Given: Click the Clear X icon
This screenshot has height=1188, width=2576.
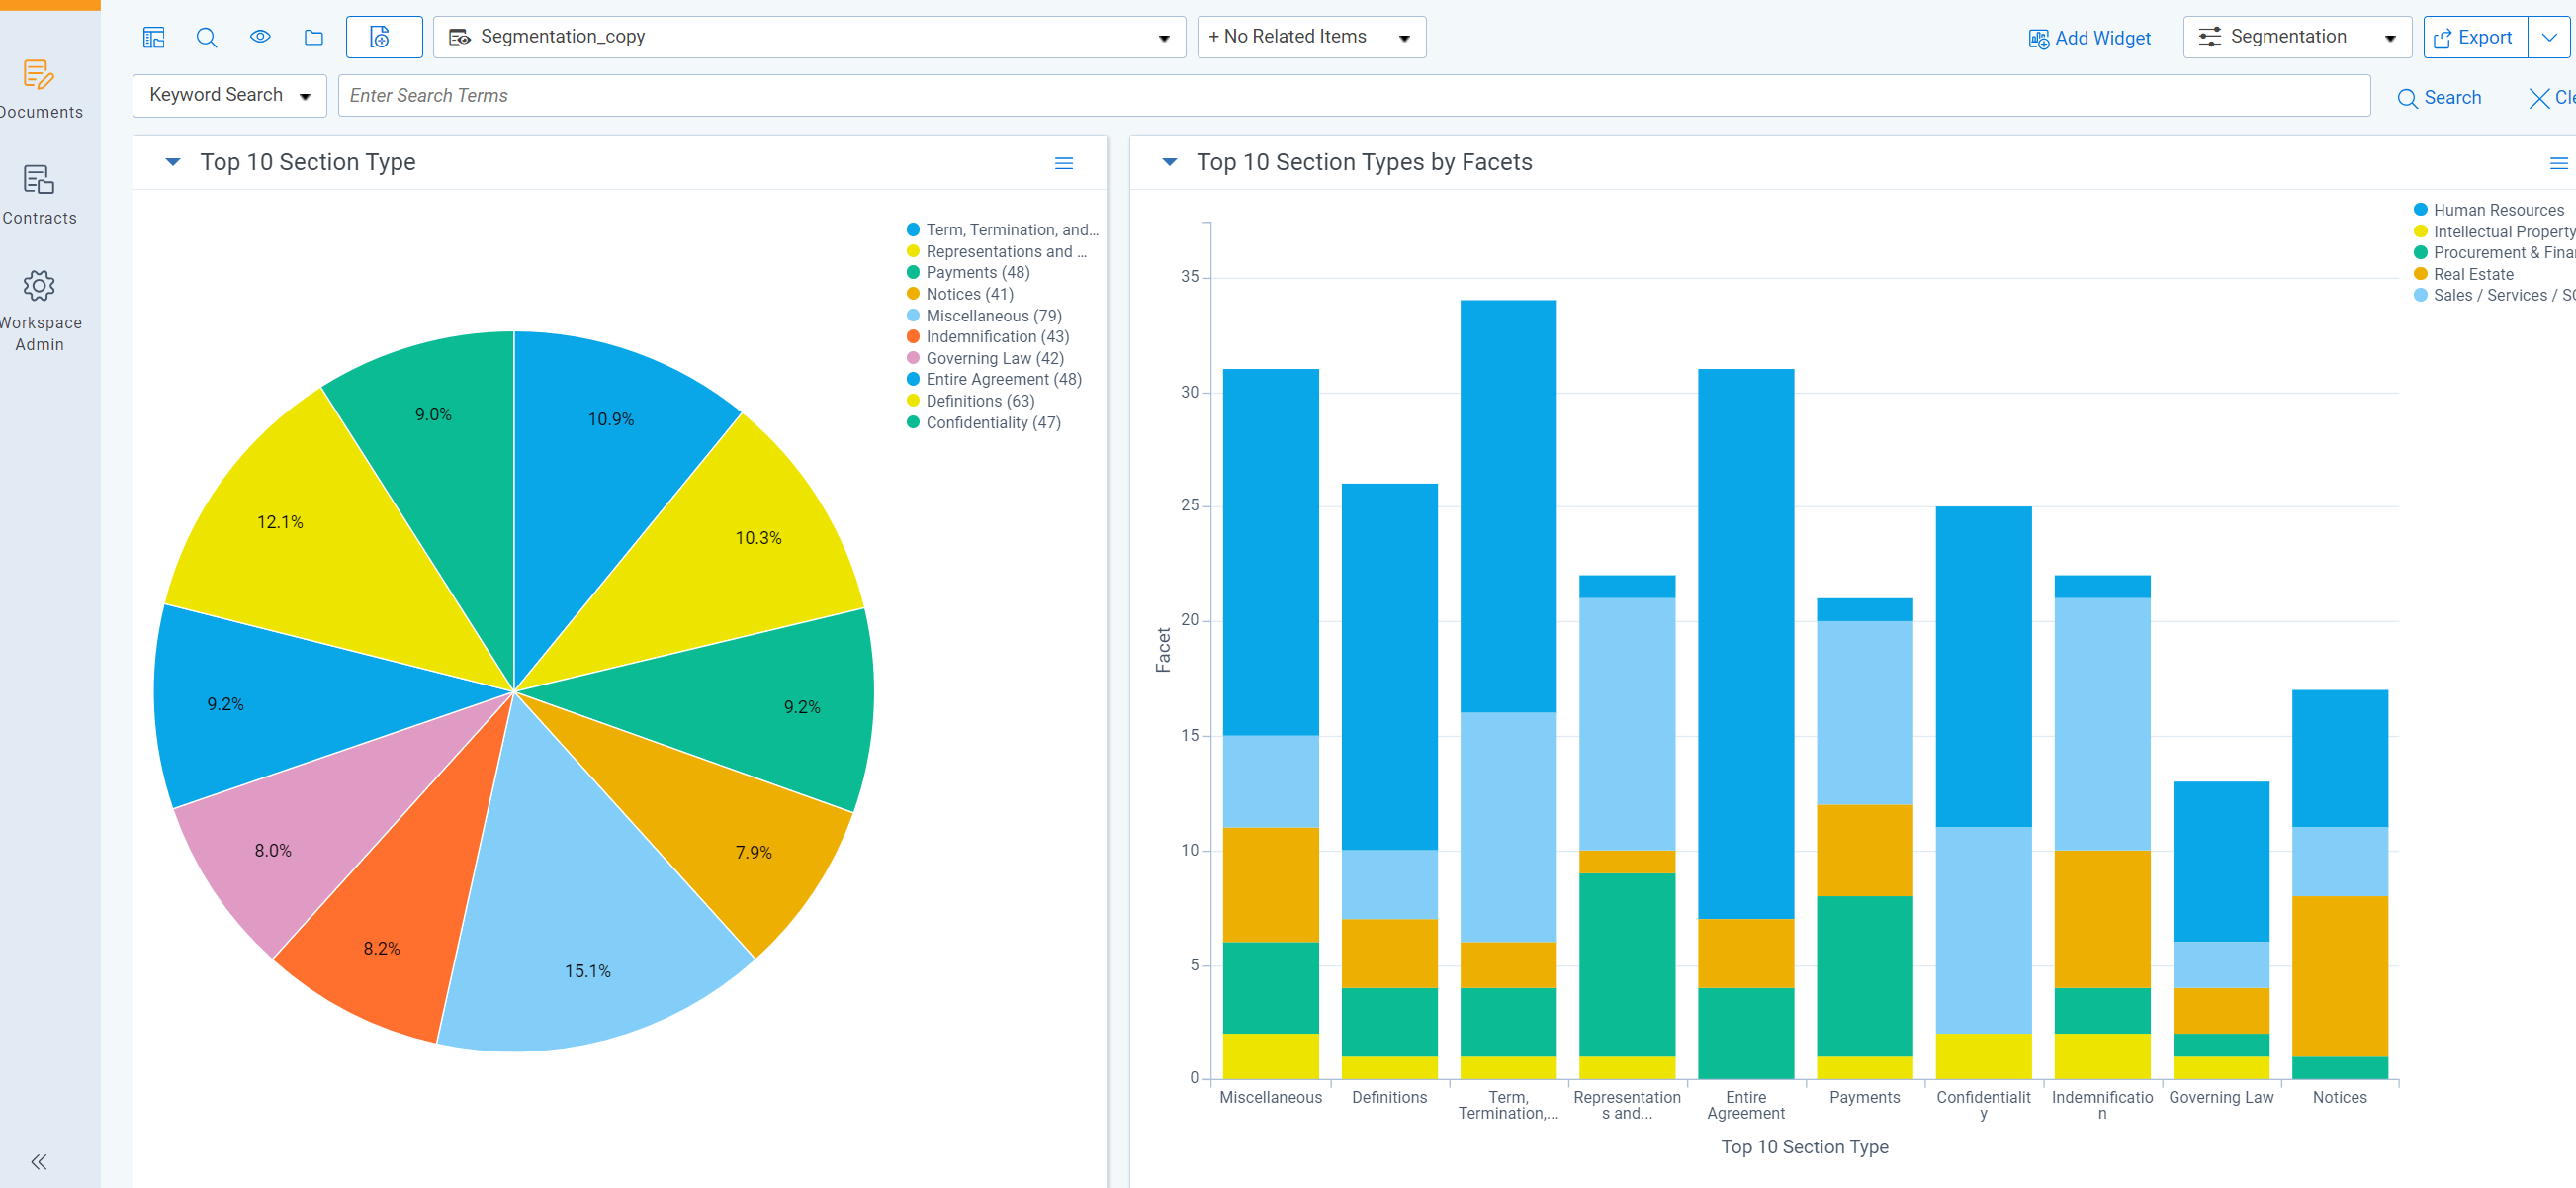Looking at the screenshot, I should coord(2538,98).
